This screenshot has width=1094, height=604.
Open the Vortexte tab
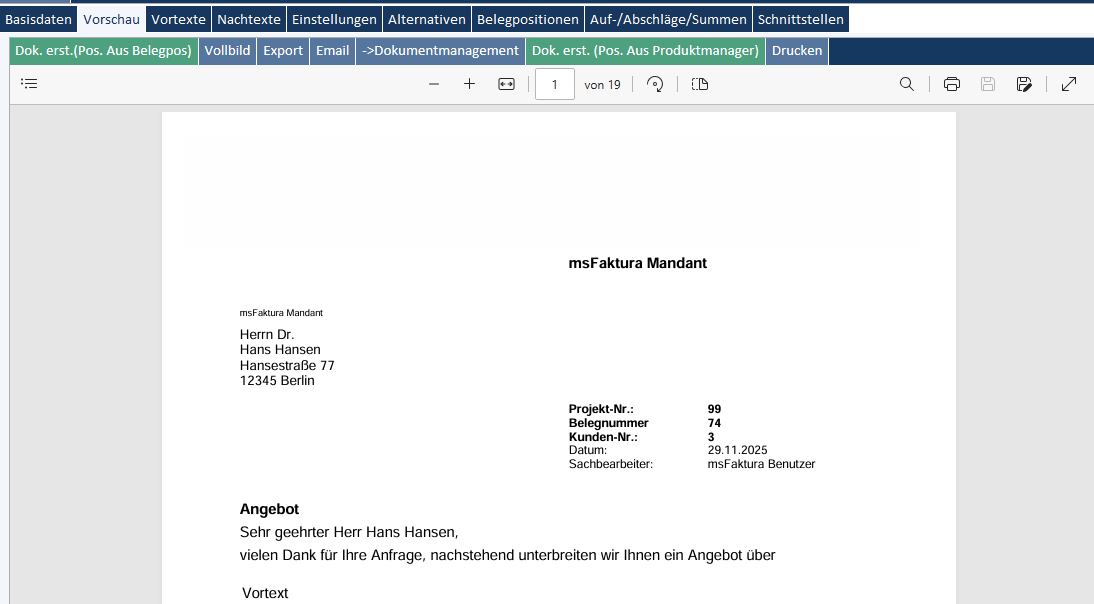[179, 19]
